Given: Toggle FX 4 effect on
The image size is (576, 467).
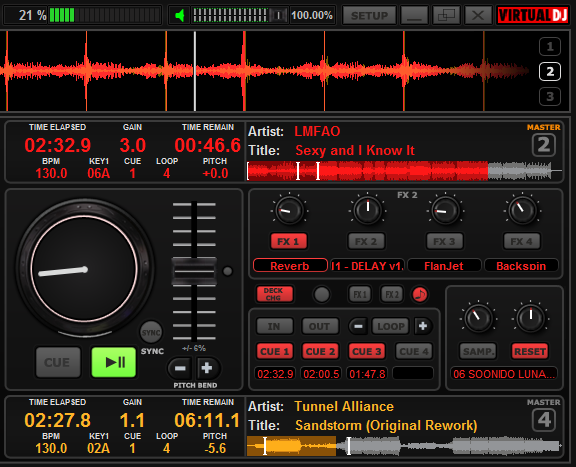Looking at the screenshot, I should (x=522, y=241).
